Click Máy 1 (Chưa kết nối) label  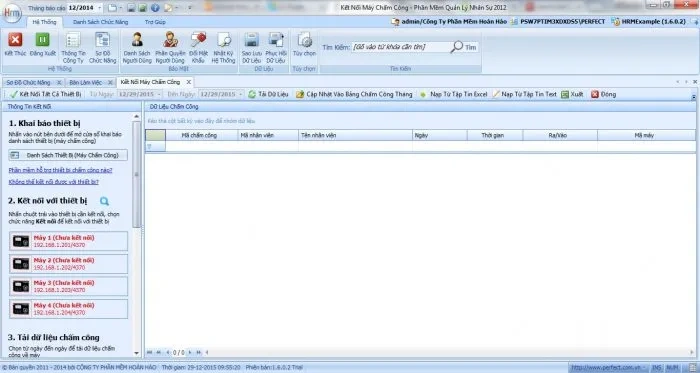pyautogui.click(x=64, y=238)
